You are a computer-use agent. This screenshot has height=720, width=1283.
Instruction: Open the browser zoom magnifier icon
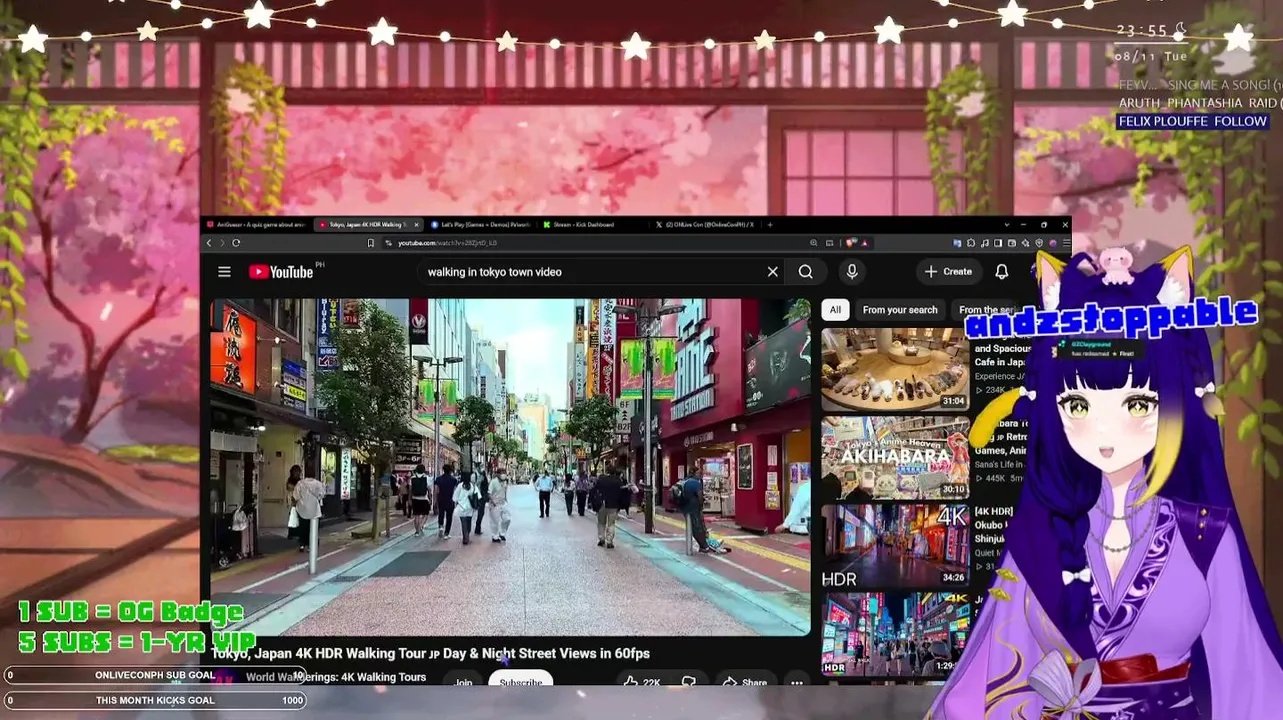[812, 243]
